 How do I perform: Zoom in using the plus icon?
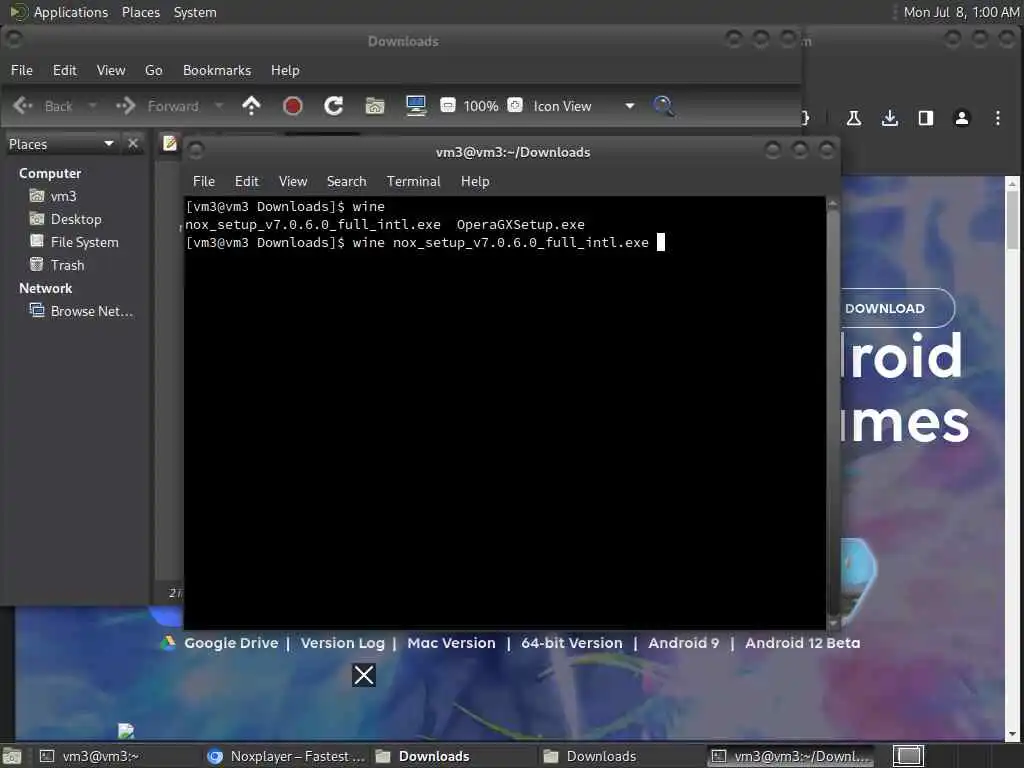pos(515,105)
